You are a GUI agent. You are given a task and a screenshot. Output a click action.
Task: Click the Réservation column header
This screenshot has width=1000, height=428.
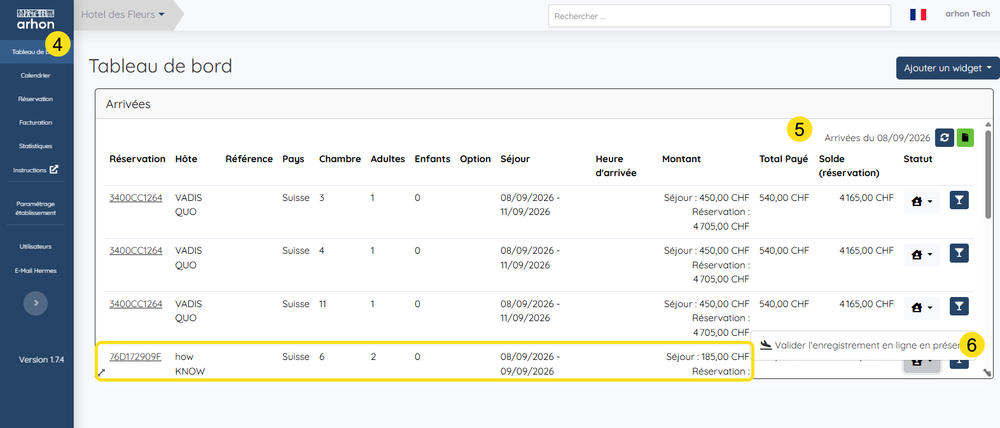pos(137,159)
